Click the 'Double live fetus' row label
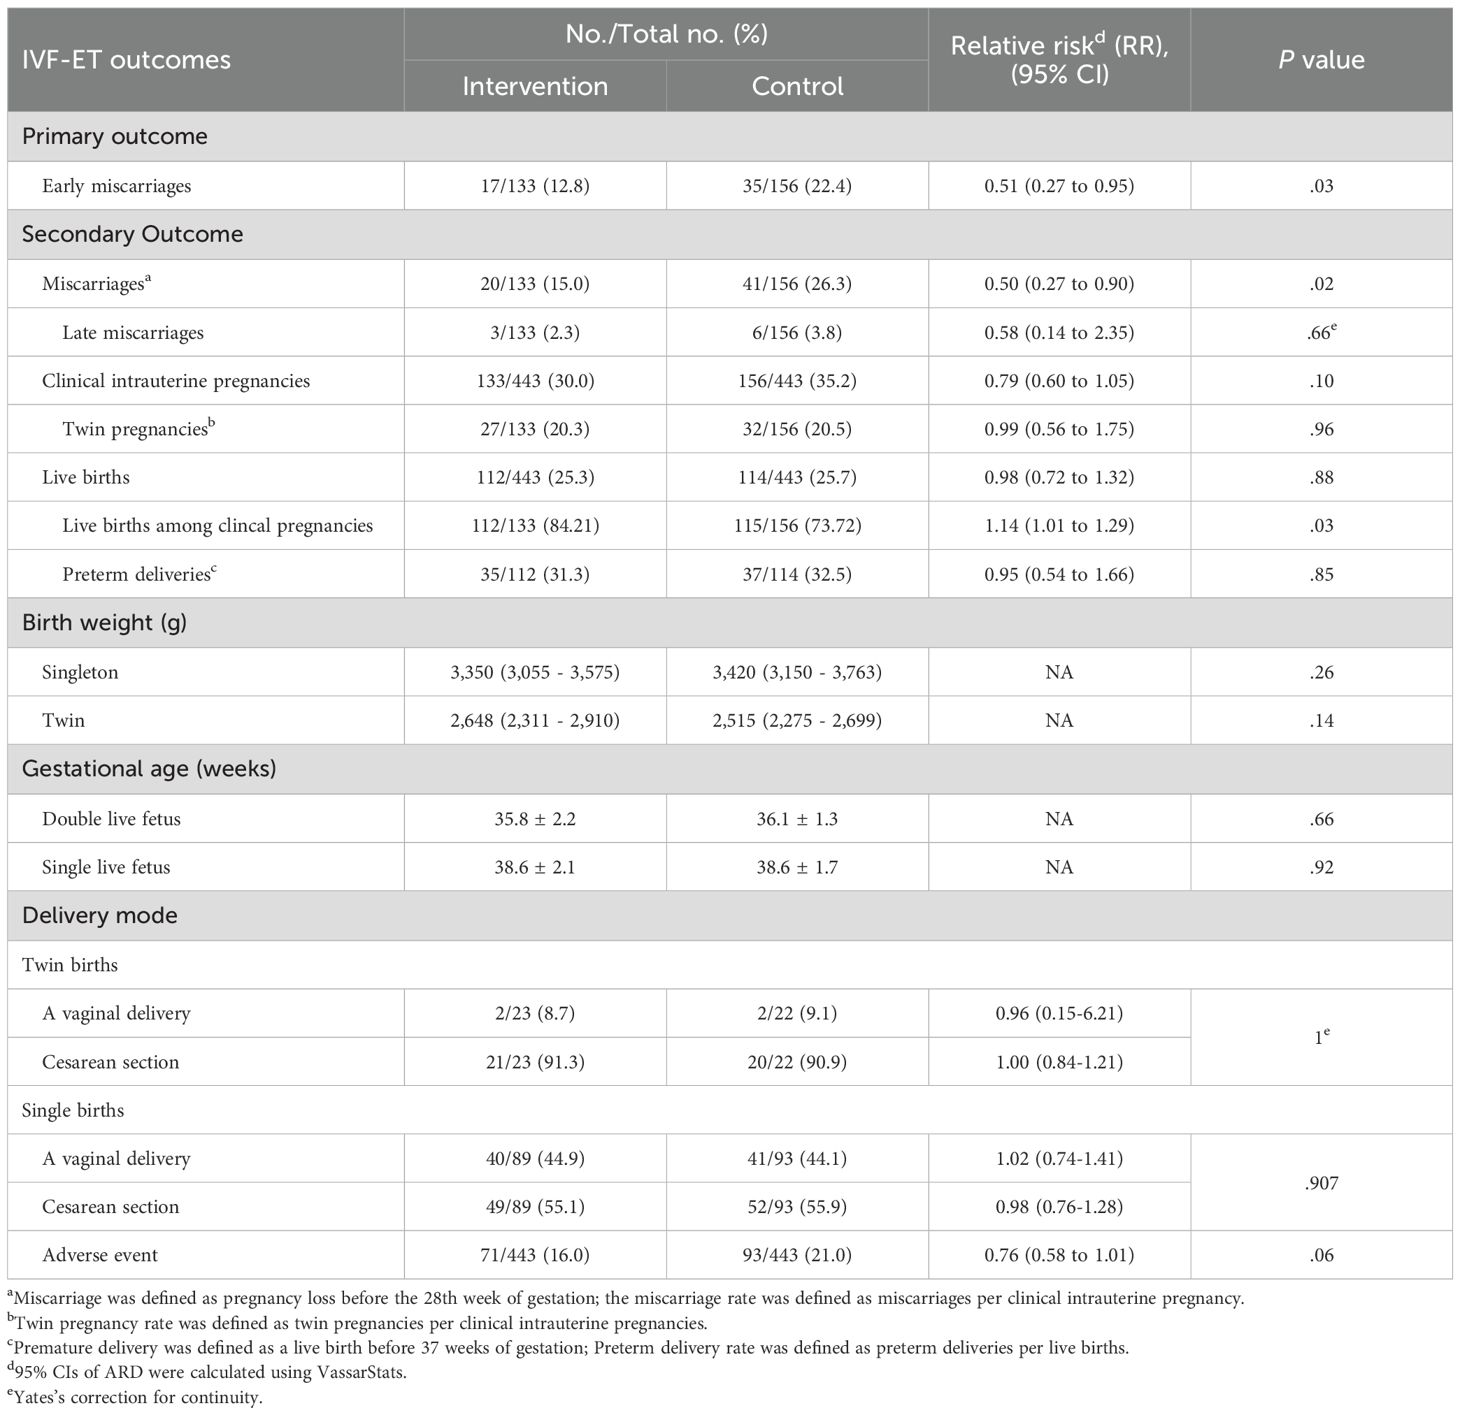Viewport: 1460px width, 1415px height. click(111, 819)
